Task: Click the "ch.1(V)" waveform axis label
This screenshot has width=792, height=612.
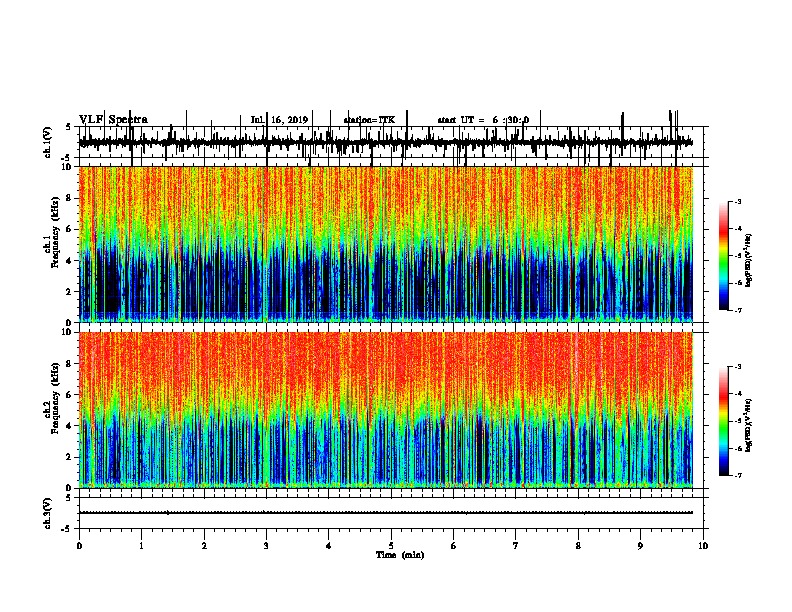Action: coord(48,142)
